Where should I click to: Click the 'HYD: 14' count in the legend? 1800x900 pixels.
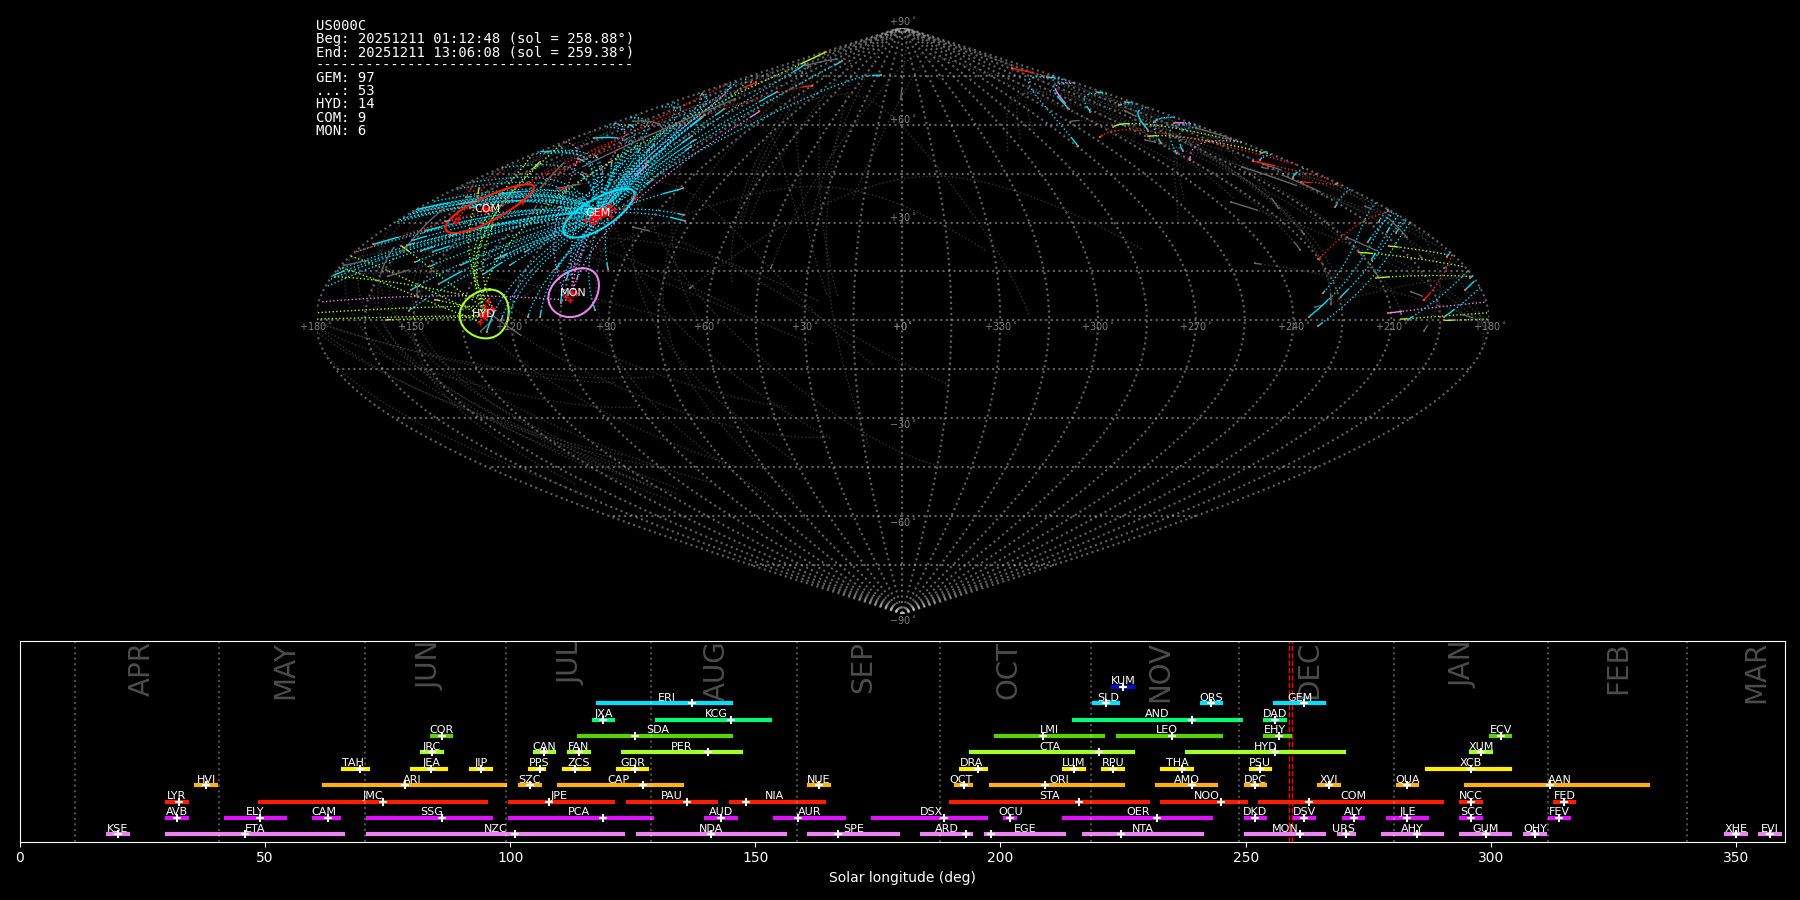pyautogui.click(x=345, y=104)
